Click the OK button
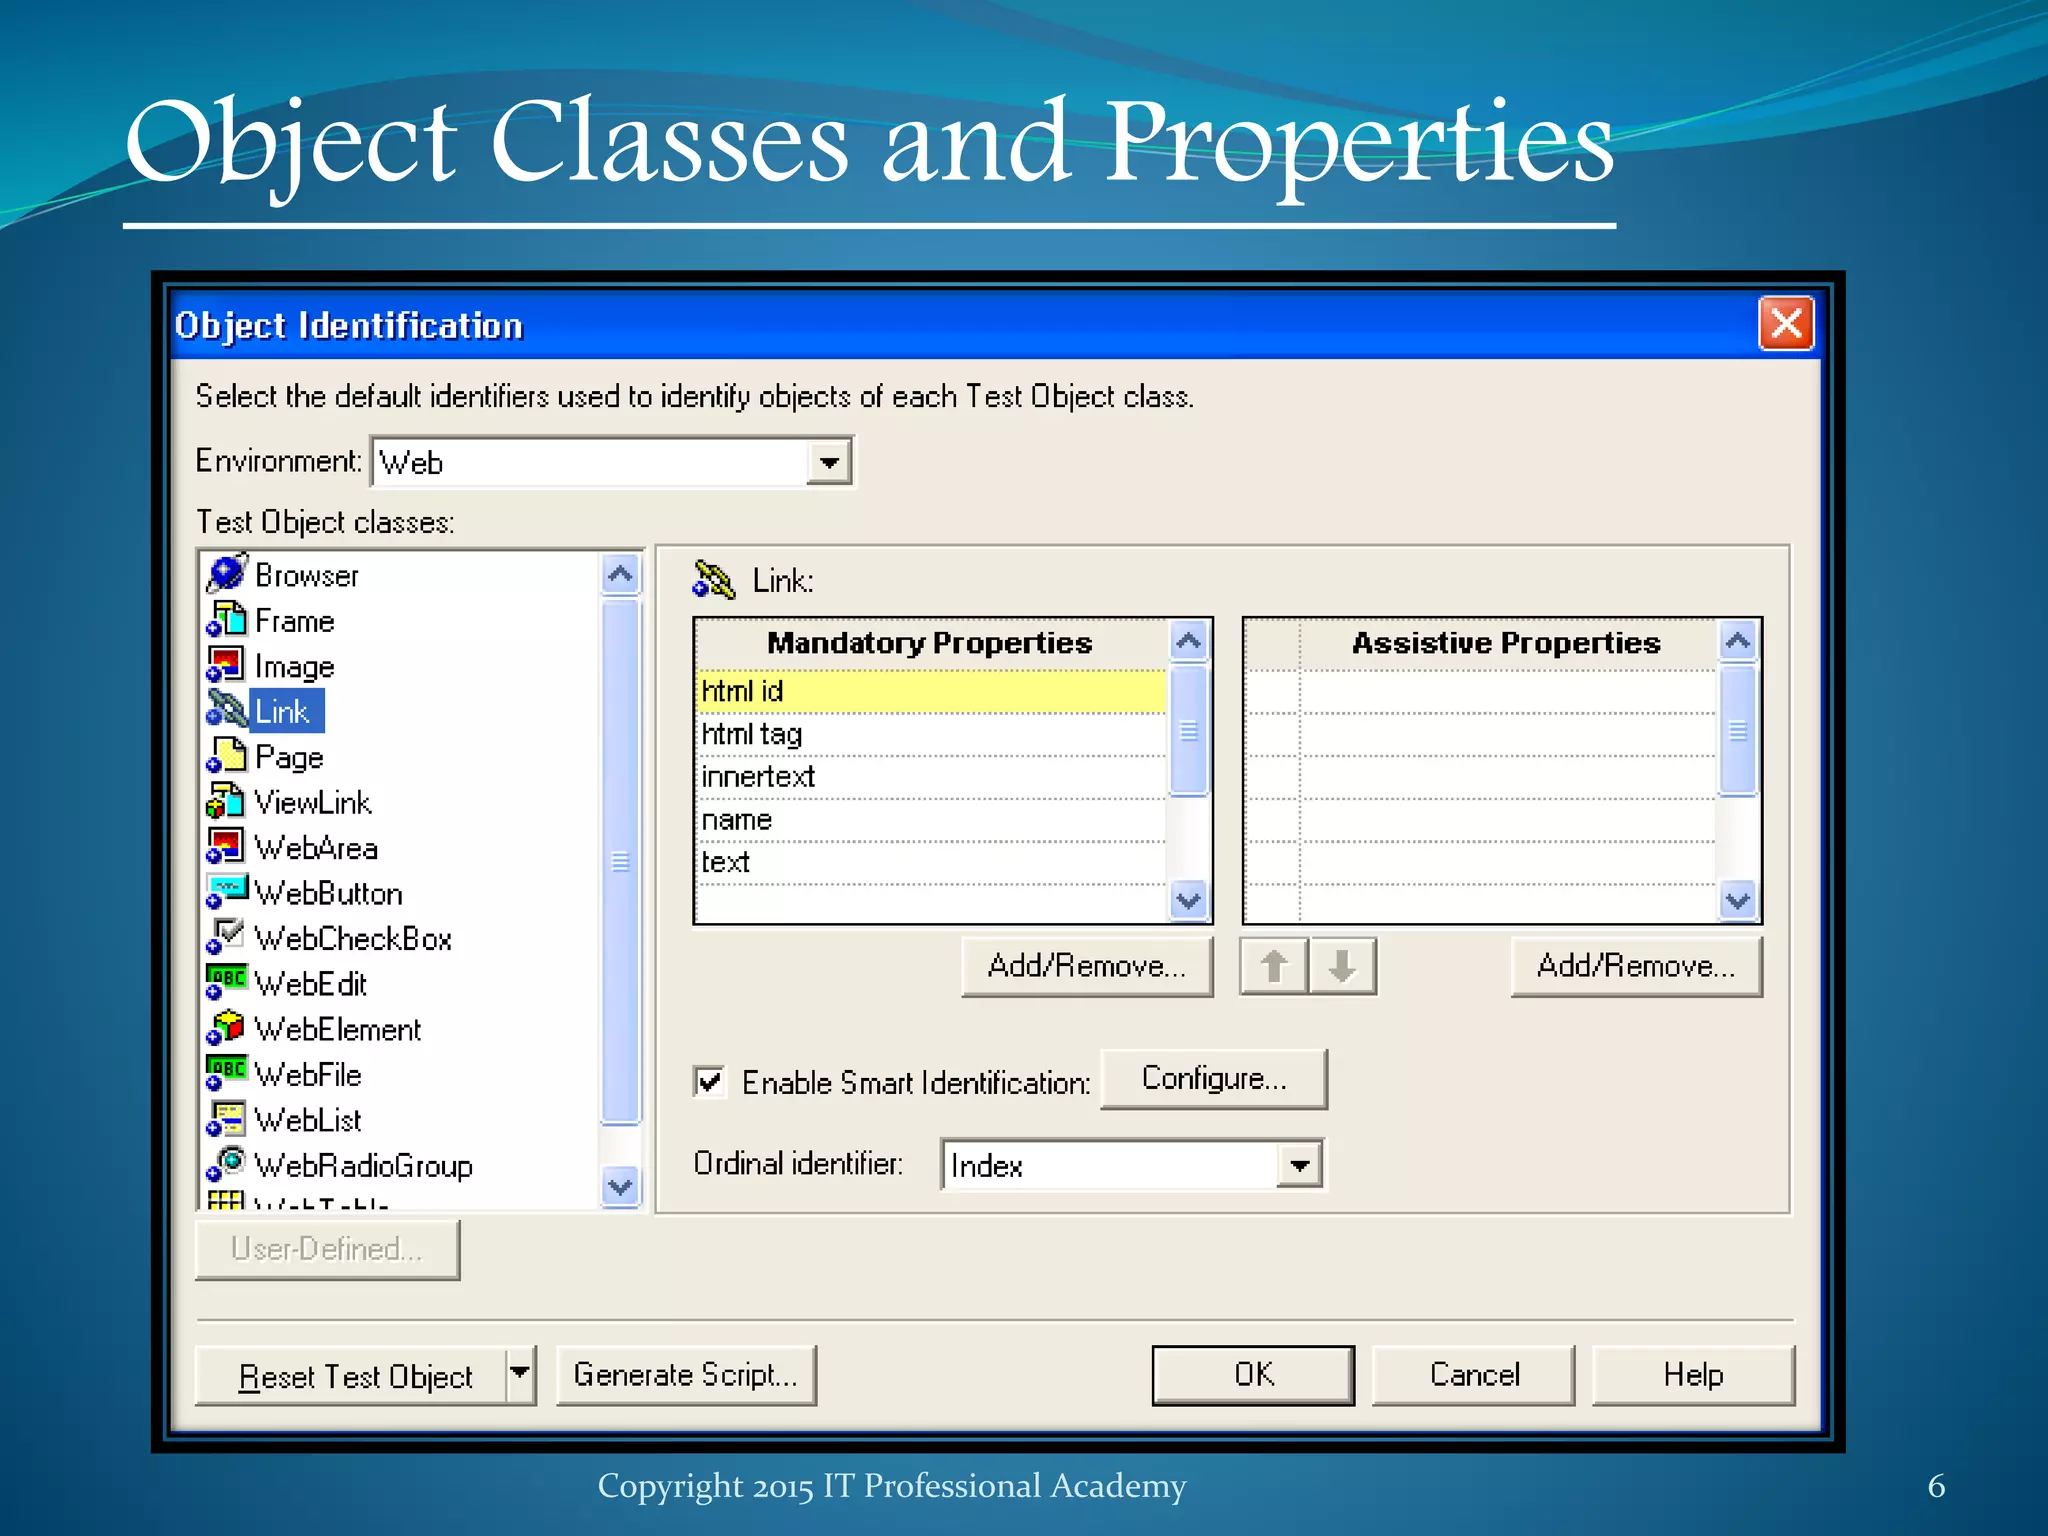This screenshot has height=1536, width=2048. click(1253, 1375)
